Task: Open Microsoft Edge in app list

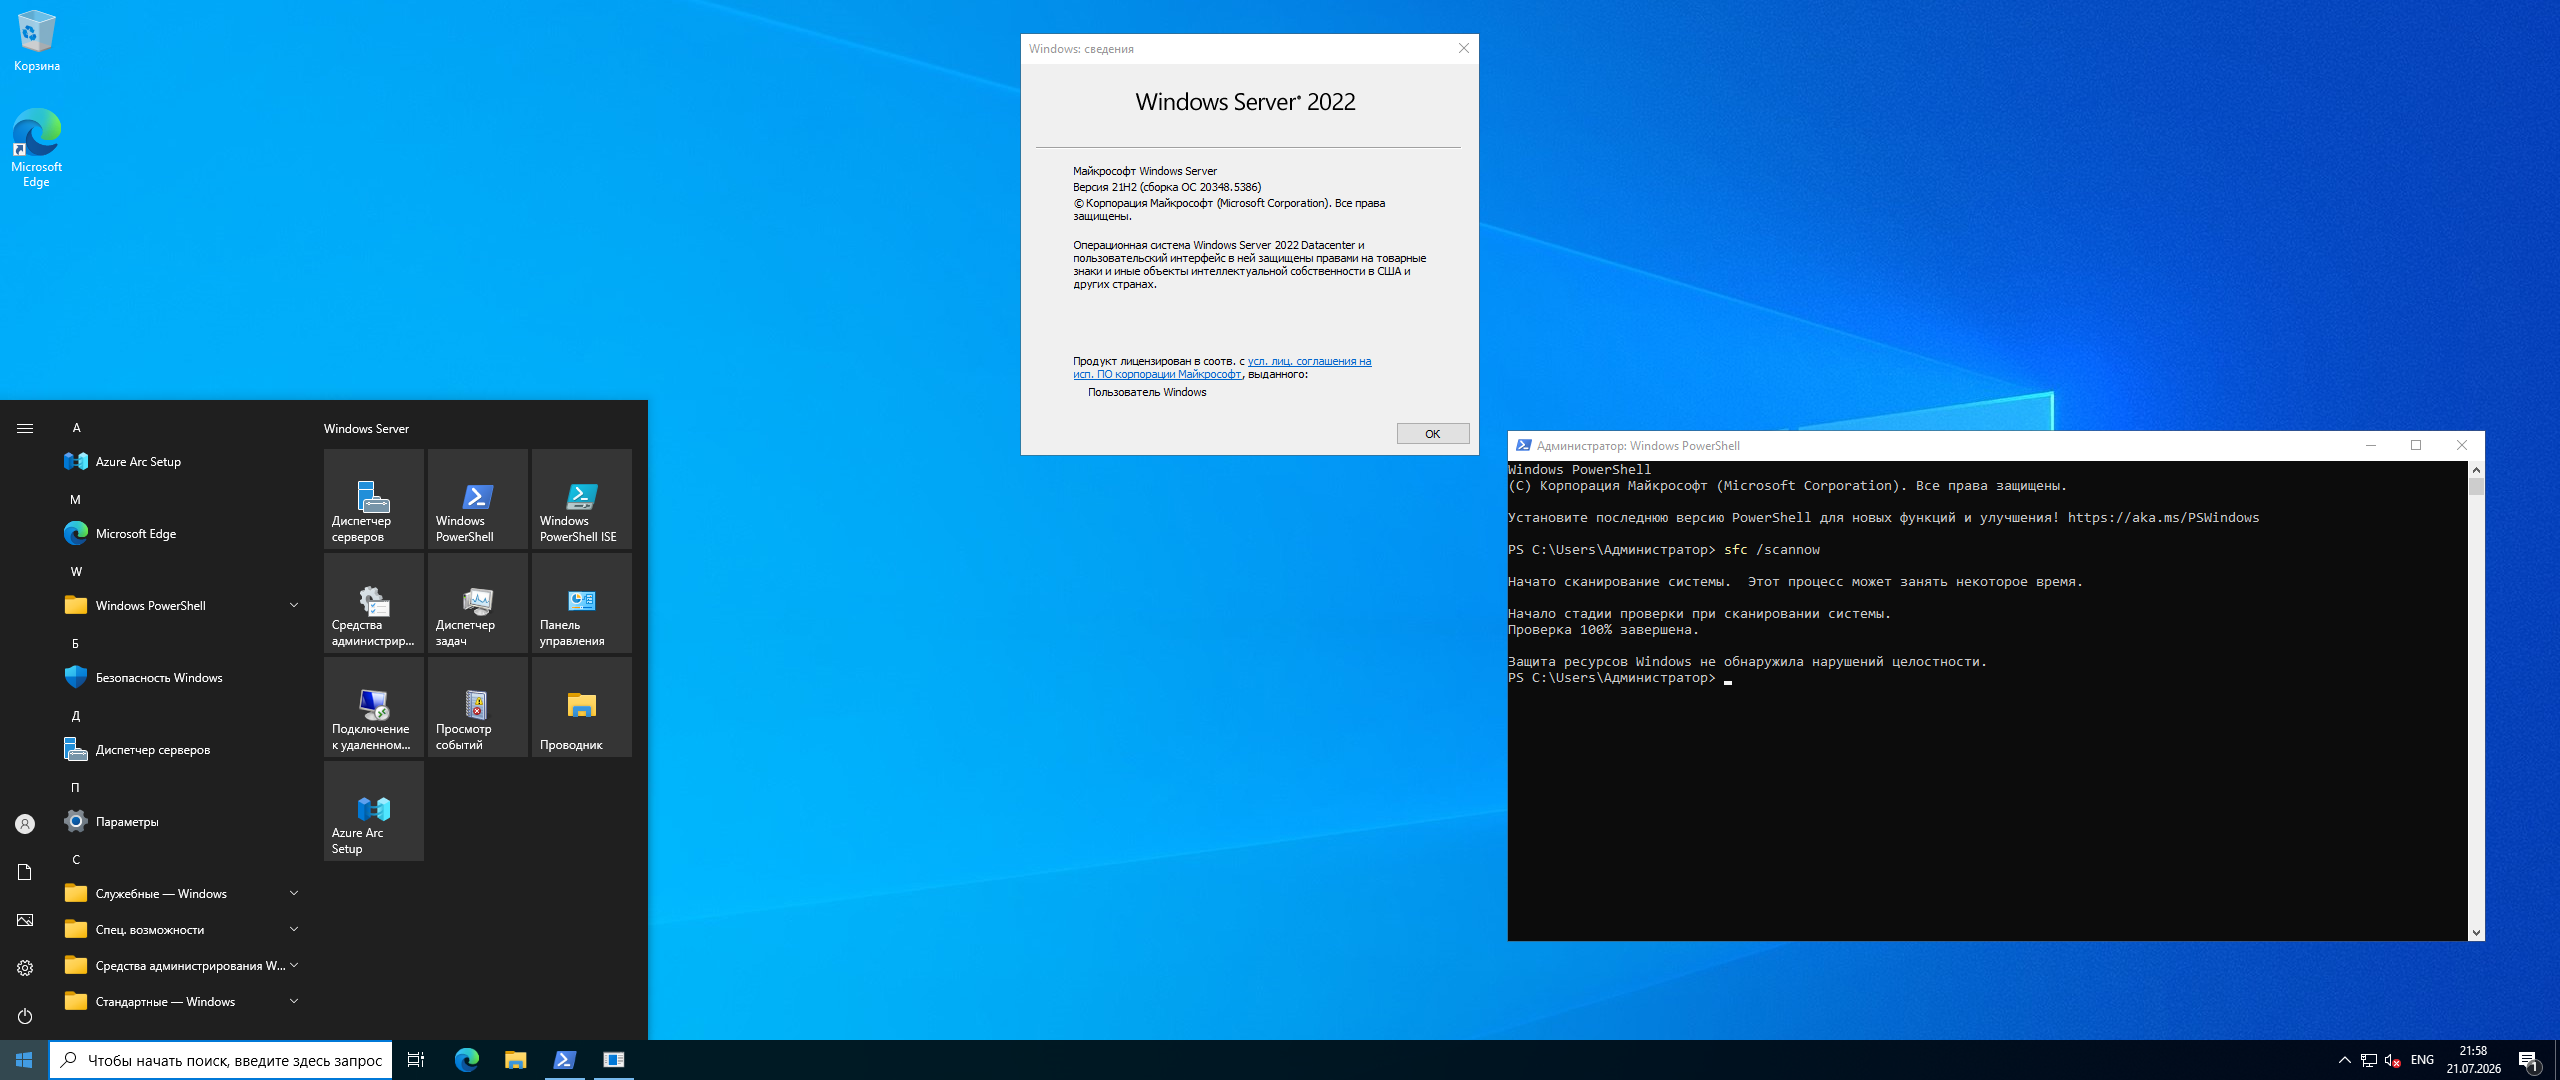Action: pyautogui.click(x=181, y=533)
